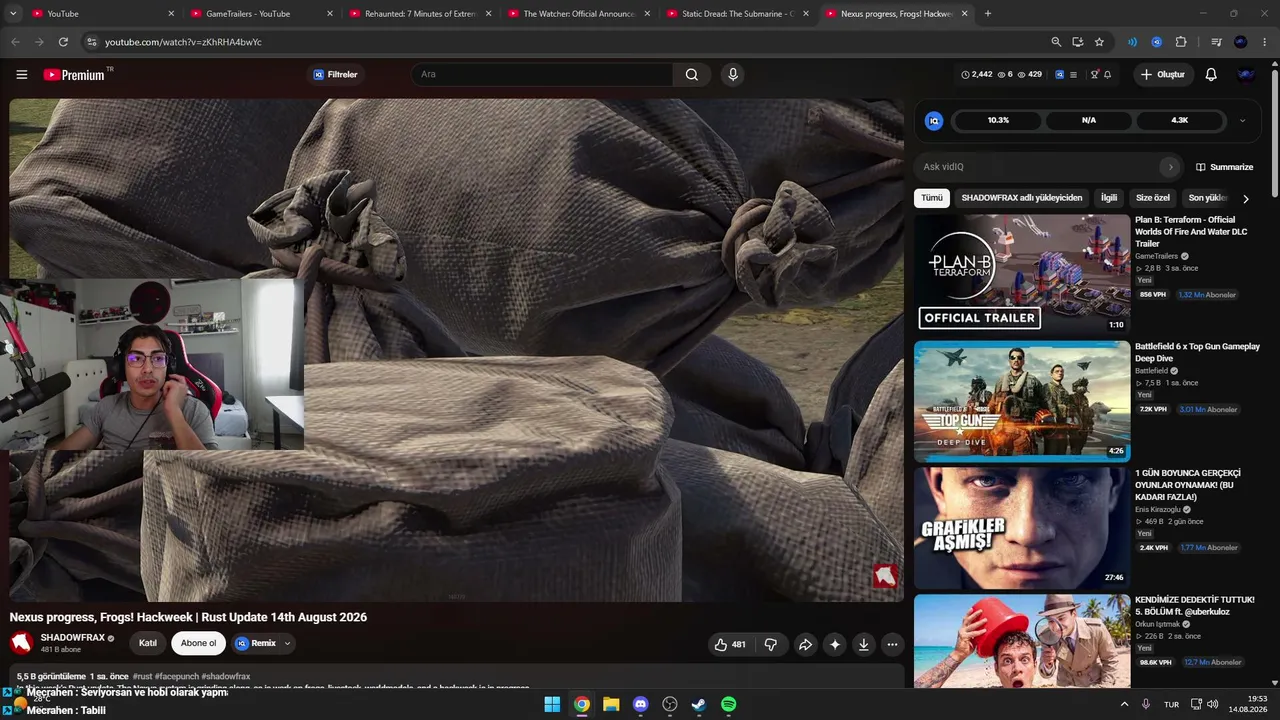The height and width of the screenshot is (720, 1280).
Task: Click the round vidIQ score badge
Action: coord(934,120)
